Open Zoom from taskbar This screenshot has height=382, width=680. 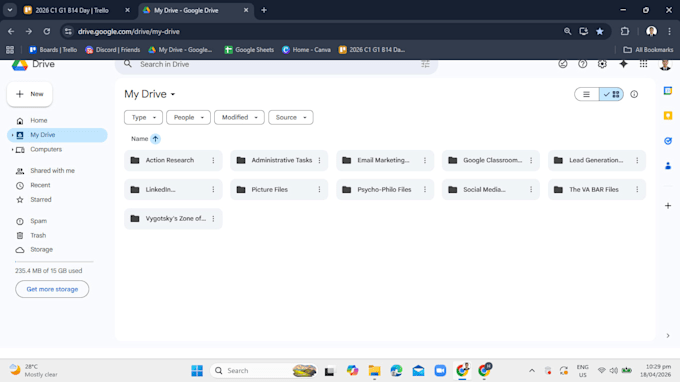point(440,371)
